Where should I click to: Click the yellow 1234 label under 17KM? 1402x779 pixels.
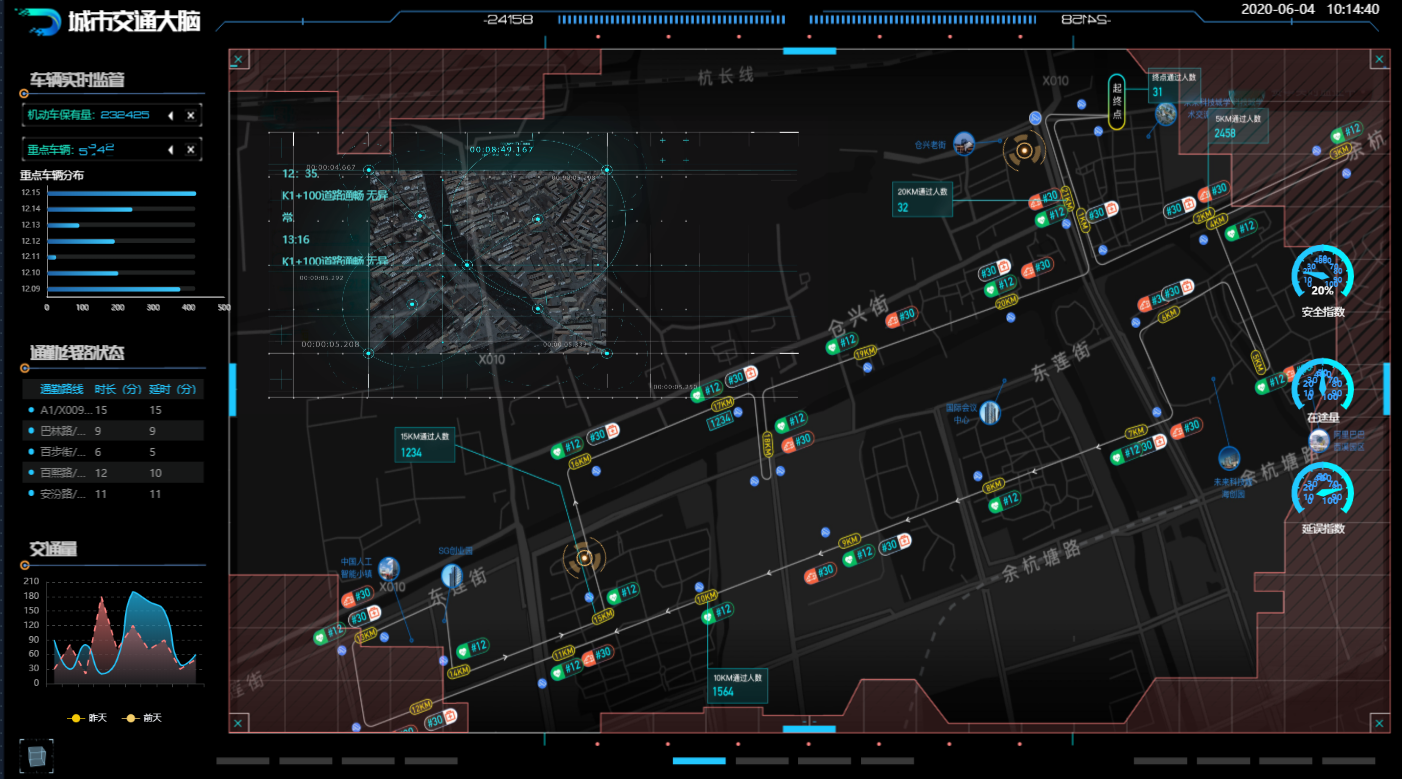722,422
